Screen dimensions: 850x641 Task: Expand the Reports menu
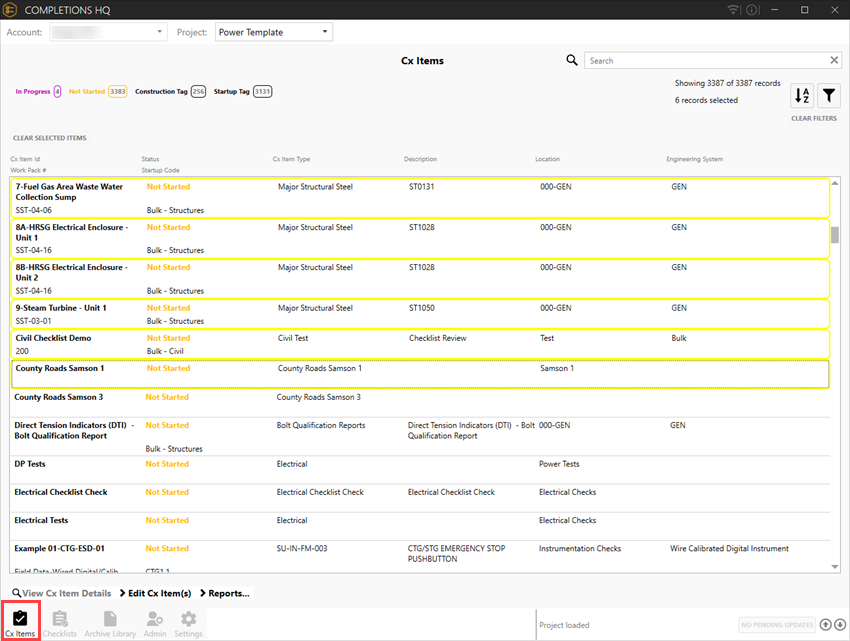coord(225,593)
